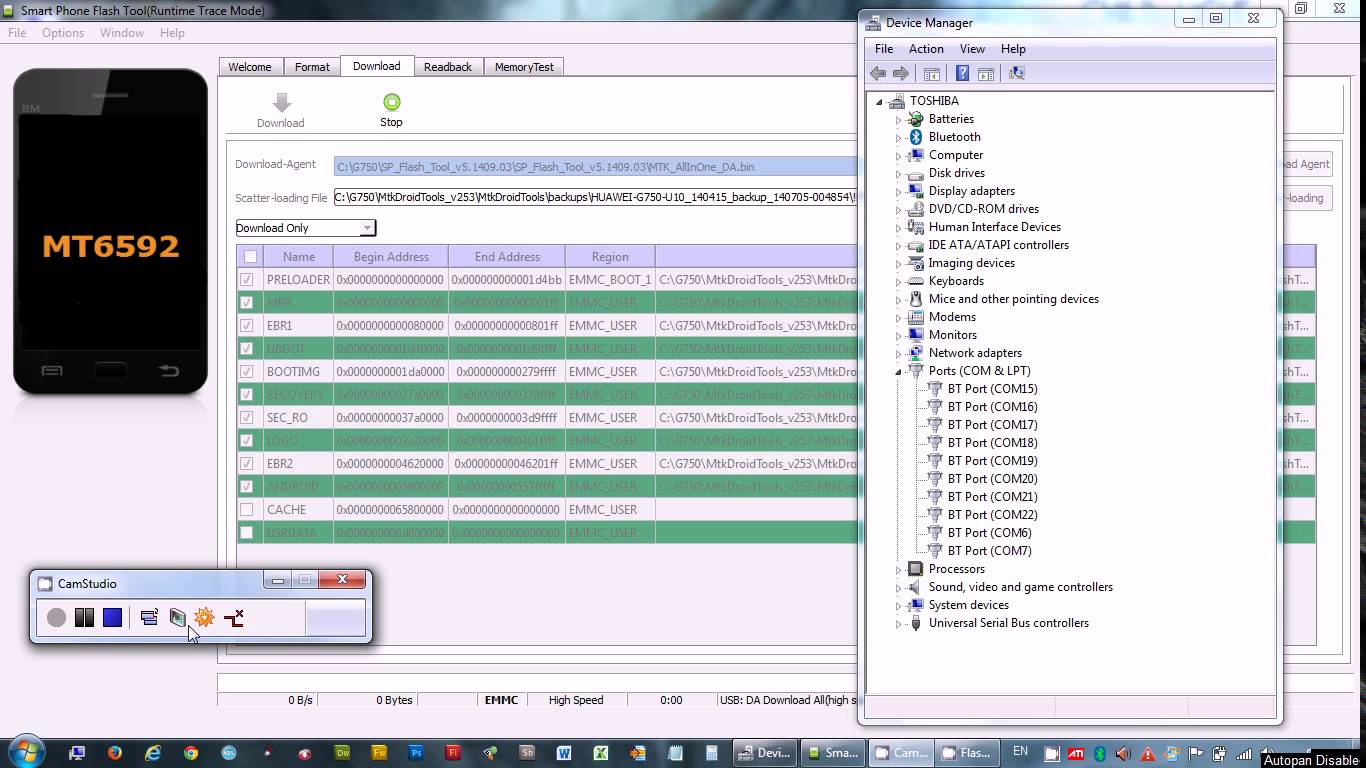
Task: Click the Begin Address column header
Action: pyautogui.click(x=391, y=257)
